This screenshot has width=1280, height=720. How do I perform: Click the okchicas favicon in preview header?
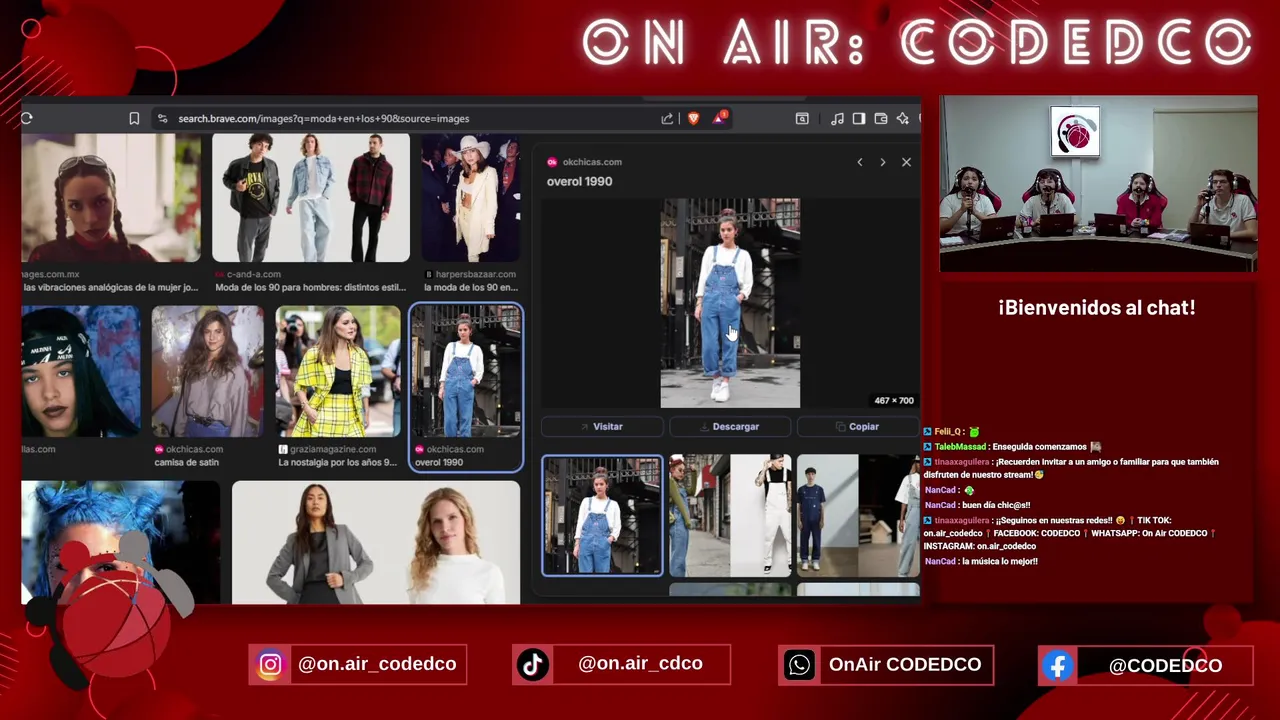click(x=552, y=162)
